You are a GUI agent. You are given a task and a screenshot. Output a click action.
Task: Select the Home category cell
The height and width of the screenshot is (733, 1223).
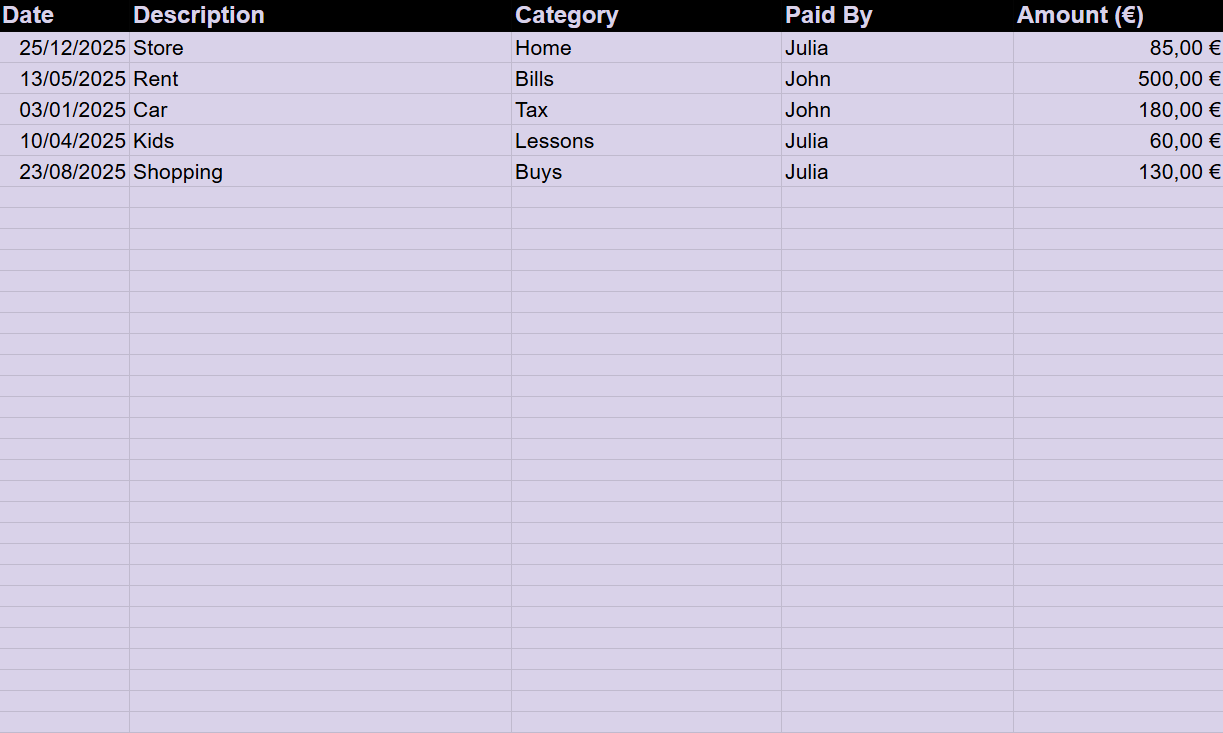tap(543, 48)
